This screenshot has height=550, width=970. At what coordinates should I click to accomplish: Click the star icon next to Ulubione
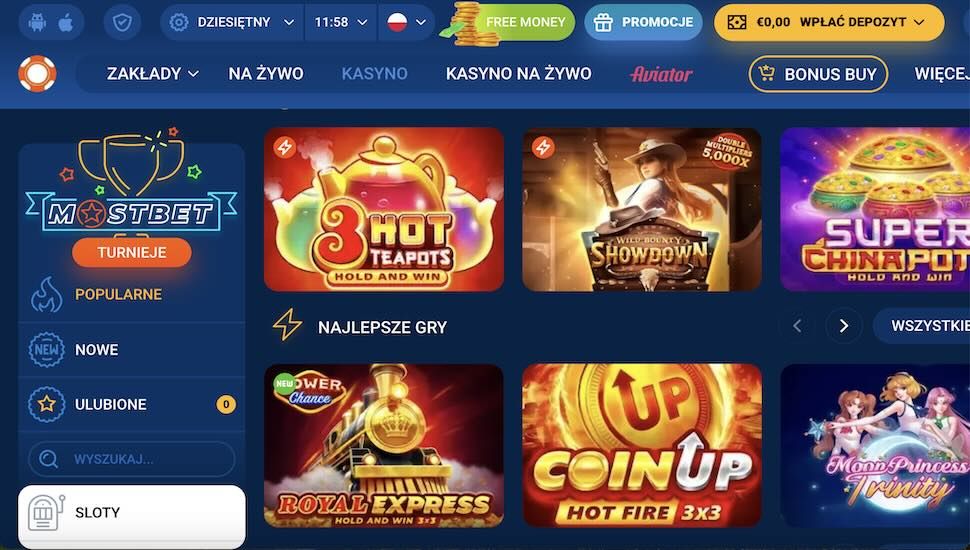coord(46,405)
